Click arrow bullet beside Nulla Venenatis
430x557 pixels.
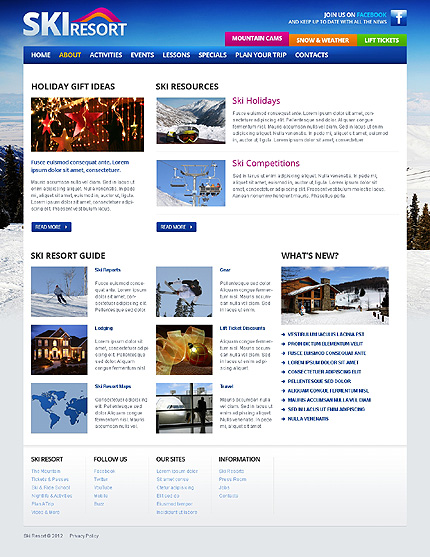point(283,419)
